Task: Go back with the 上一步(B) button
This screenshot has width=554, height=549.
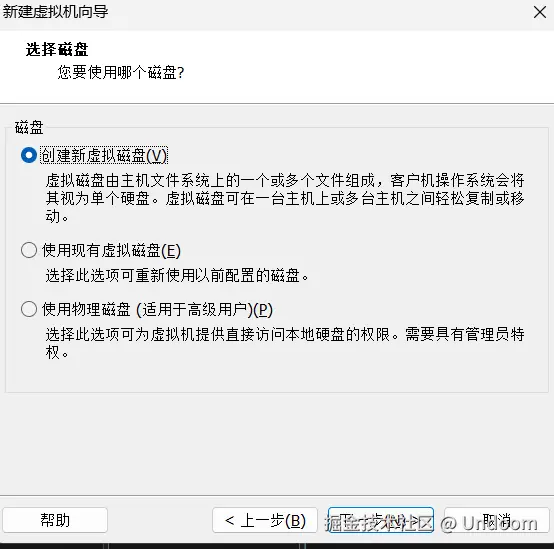Action: pyautogui.click(x=265, y=520)
